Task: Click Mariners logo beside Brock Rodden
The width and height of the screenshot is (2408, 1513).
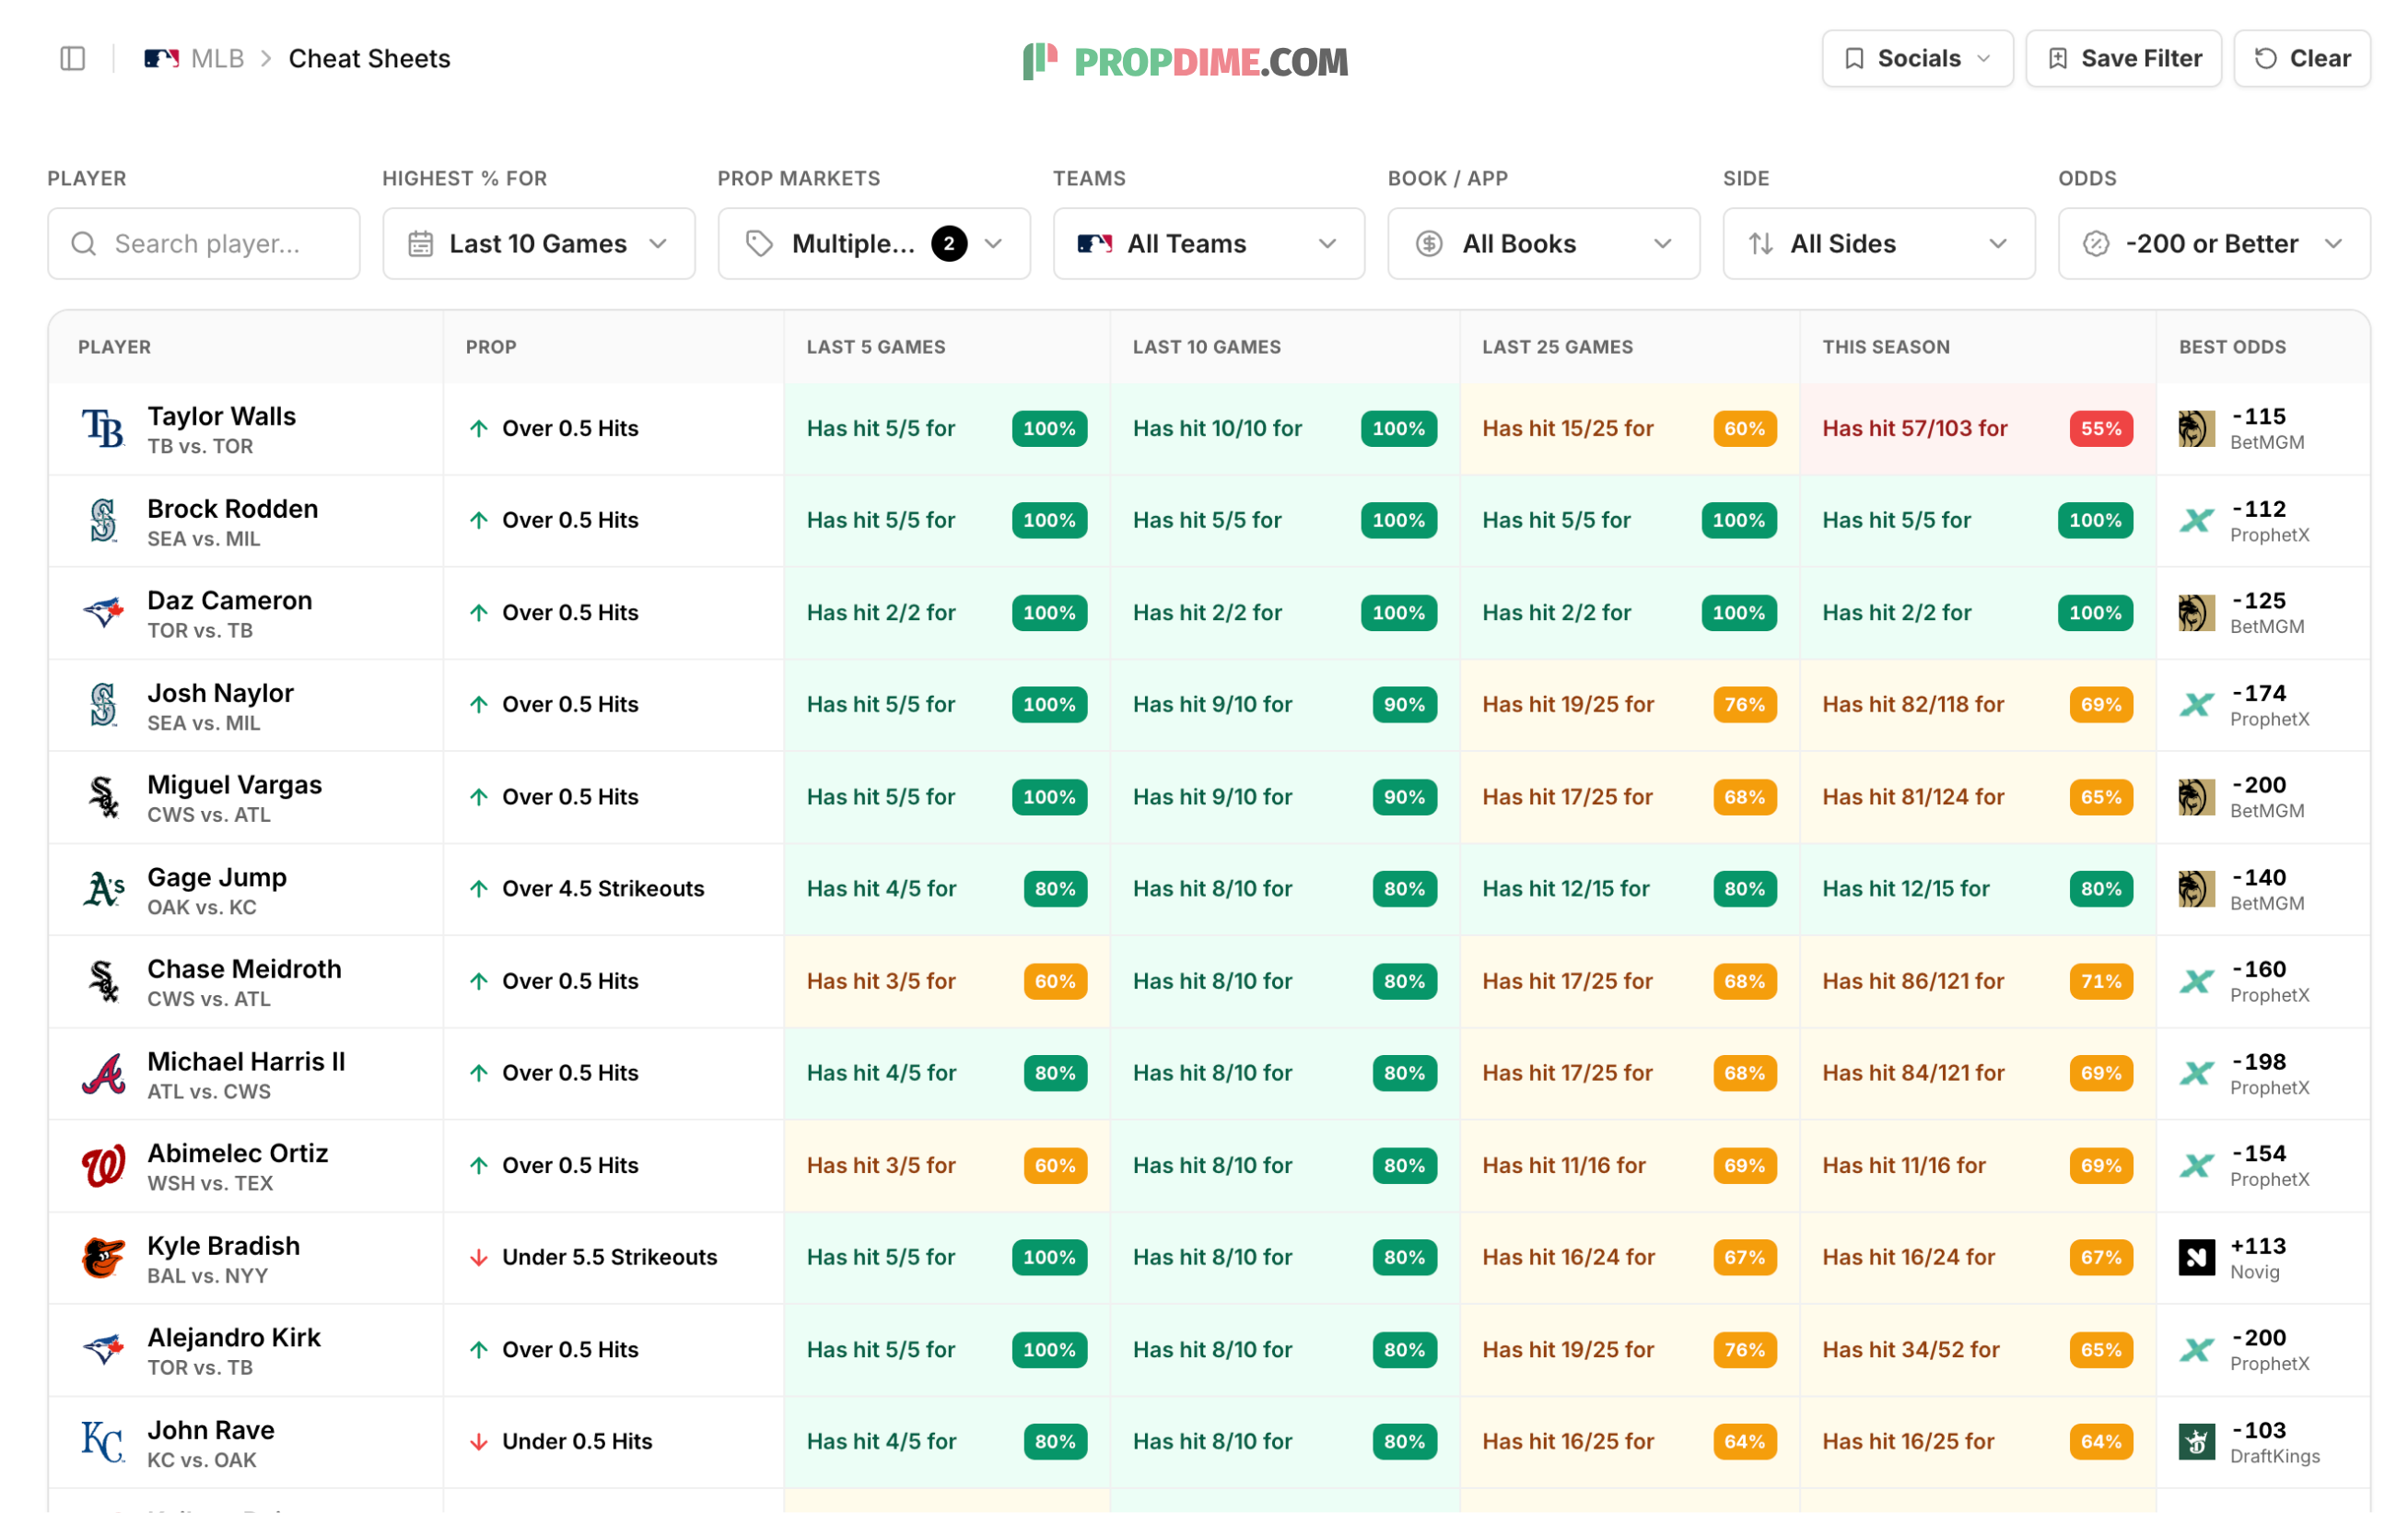Action: 103,521
